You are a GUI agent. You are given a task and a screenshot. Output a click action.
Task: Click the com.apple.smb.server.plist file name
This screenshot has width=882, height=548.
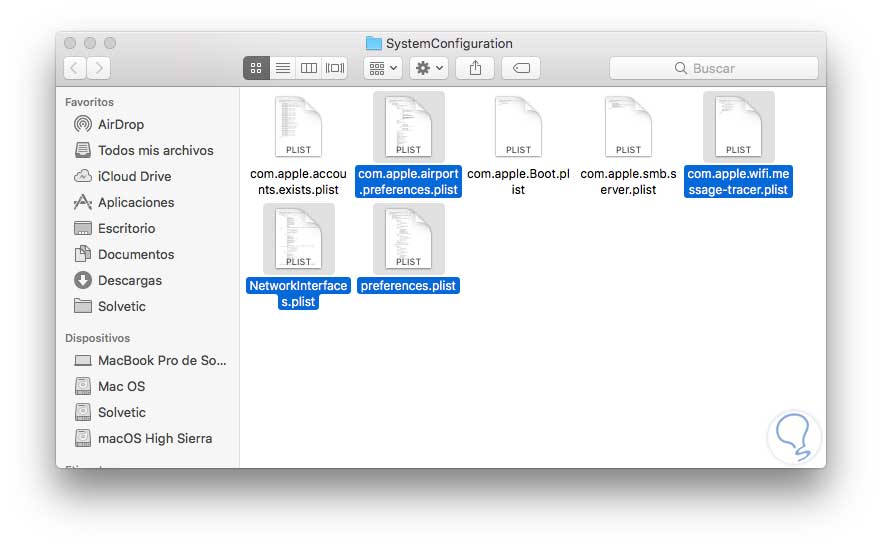[x=628, y=182]
